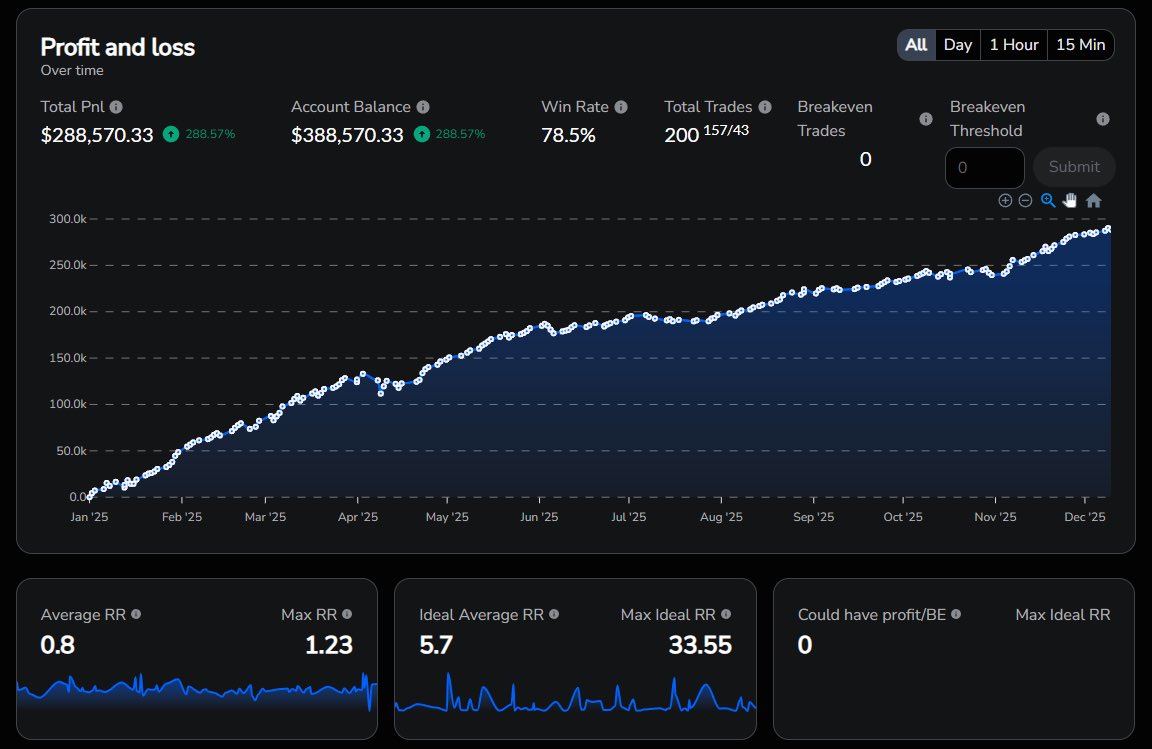Screen dimensions: 1152x749
Task: Click the Dec '25 x-axis label
Action: click(x=1084, y=517)
